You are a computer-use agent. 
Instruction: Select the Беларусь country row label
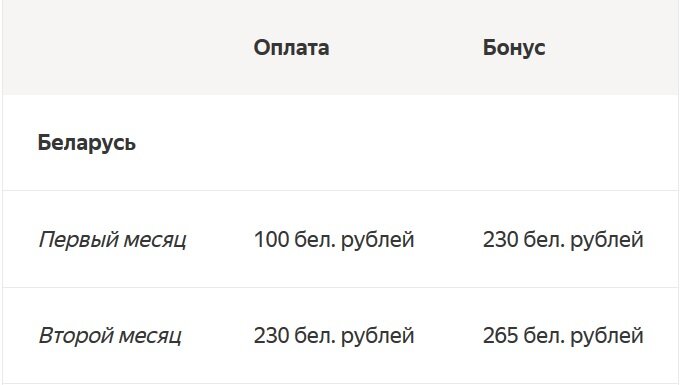point(87,143)
